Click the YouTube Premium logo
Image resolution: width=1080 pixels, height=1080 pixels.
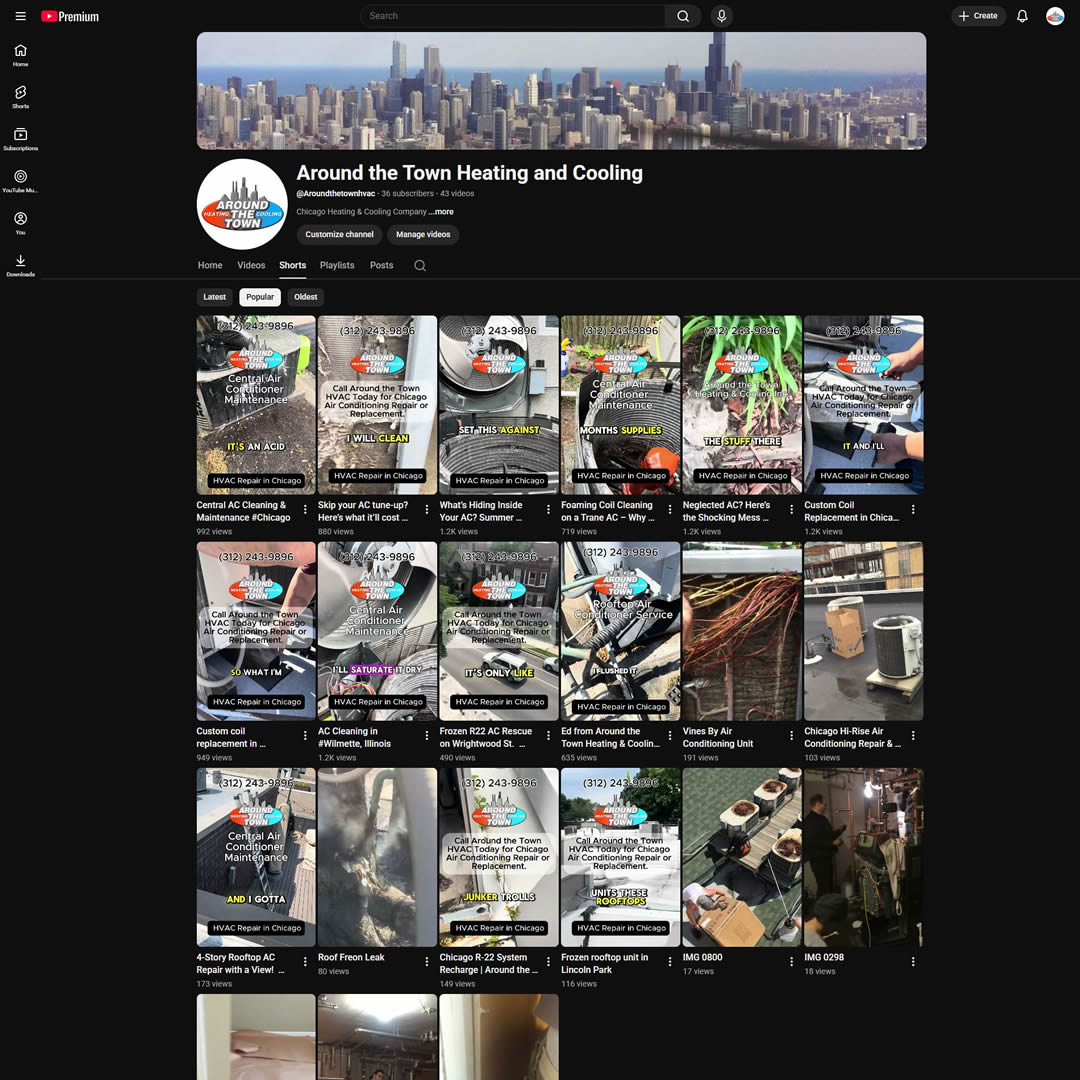point(70,16)
